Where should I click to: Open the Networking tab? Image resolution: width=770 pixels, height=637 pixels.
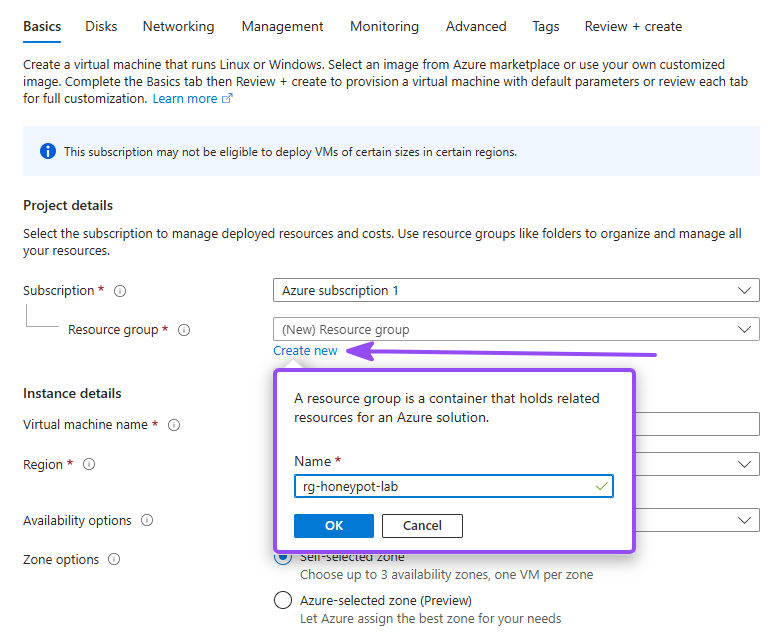[178, 27]
